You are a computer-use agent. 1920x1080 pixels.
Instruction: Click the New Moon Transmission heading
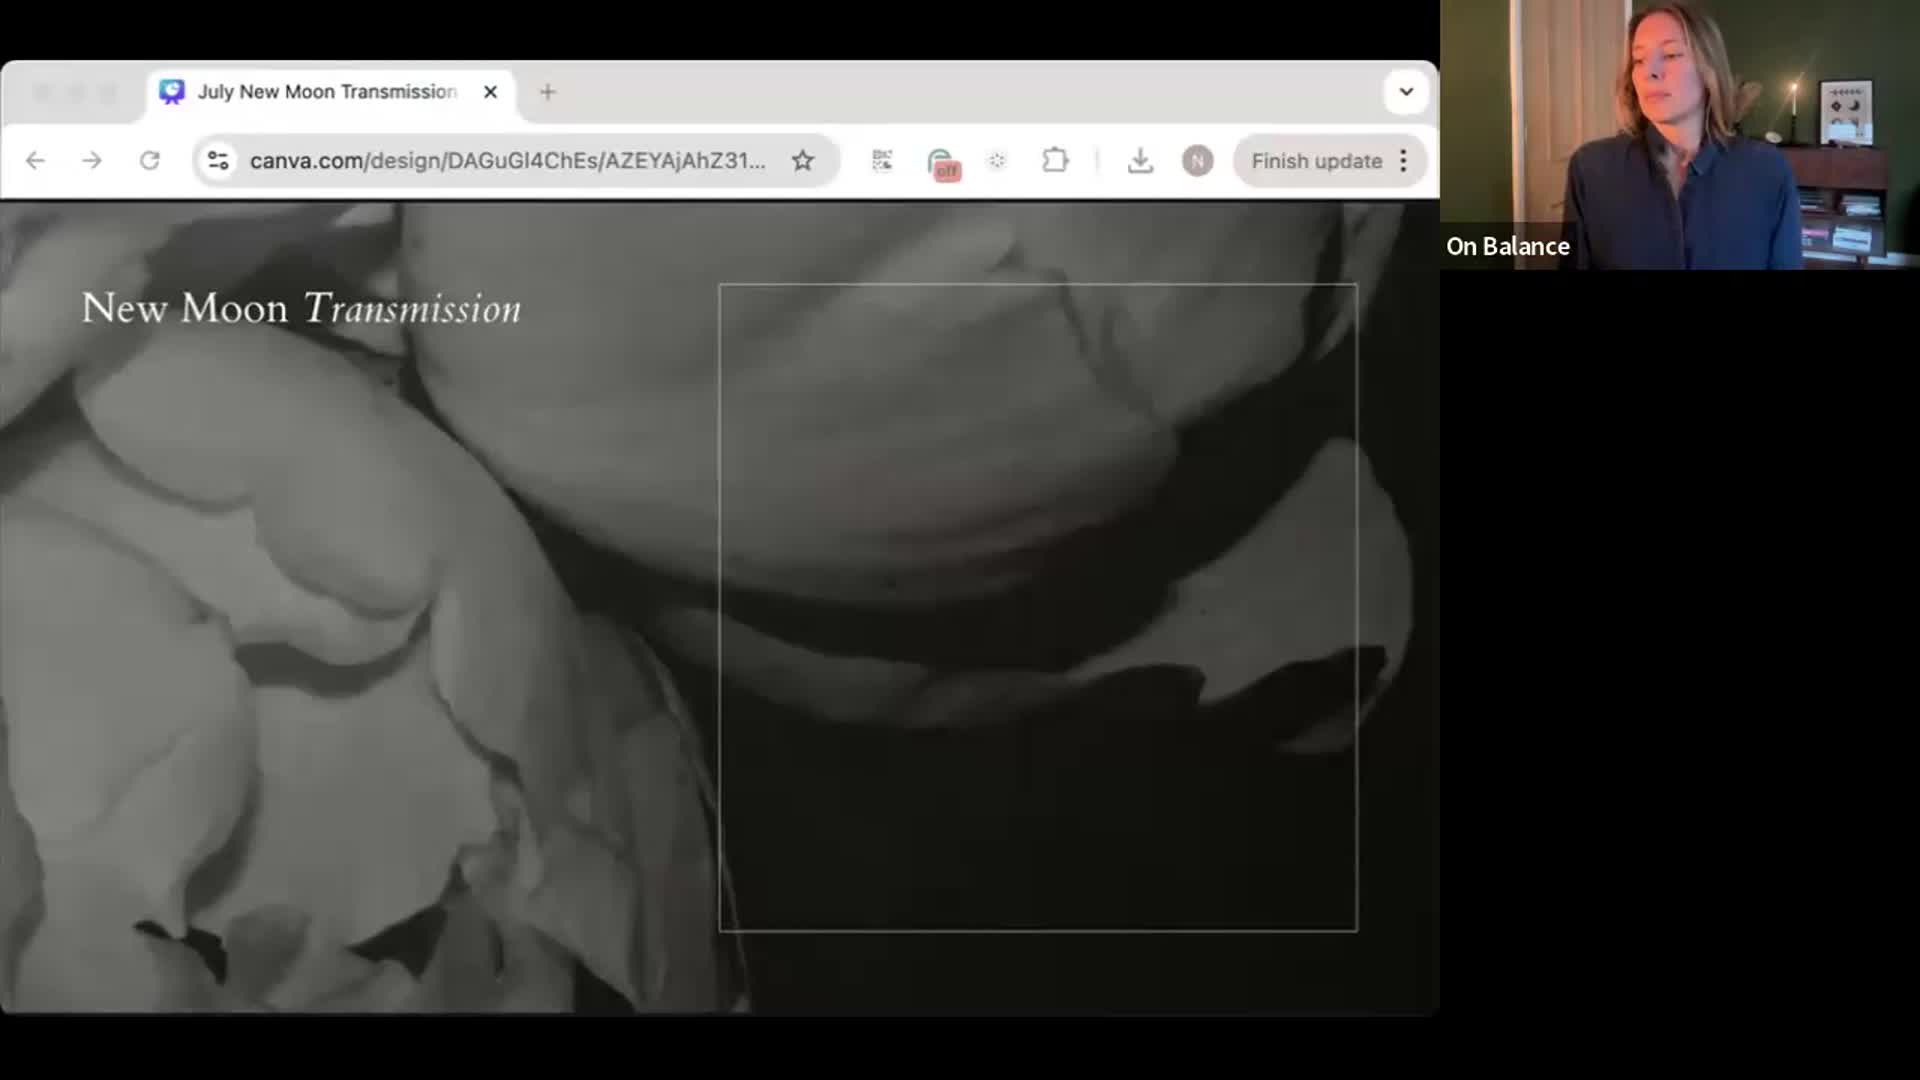301,308
